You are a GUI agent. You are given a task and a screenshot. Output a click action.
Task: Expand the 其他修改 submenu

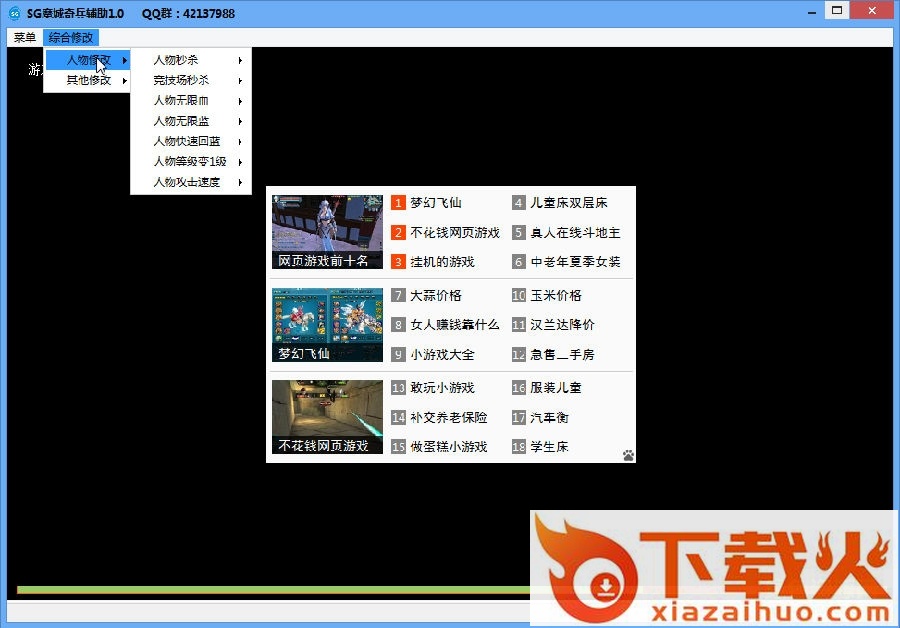point(88,80)
